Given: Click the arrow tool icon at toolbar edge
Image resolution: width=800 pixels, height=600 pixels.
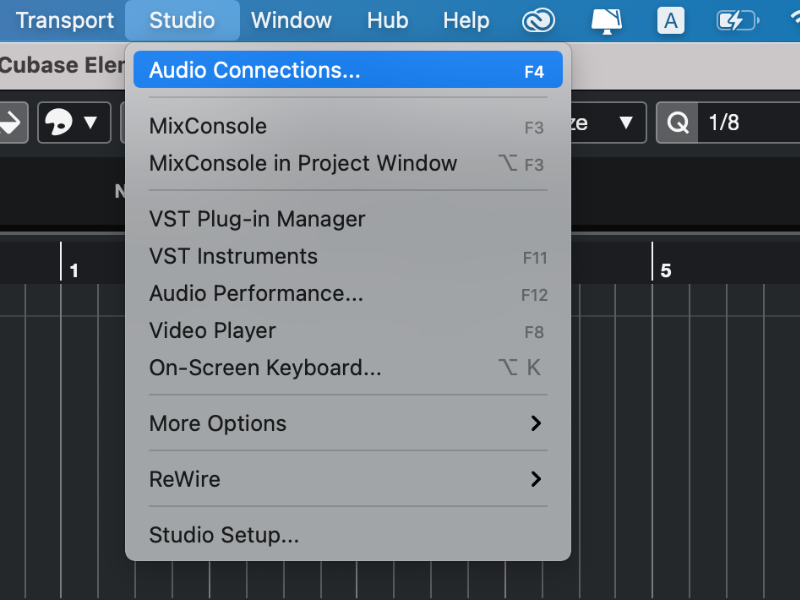Looking at the screenshot, I should (x=11, y=122).
